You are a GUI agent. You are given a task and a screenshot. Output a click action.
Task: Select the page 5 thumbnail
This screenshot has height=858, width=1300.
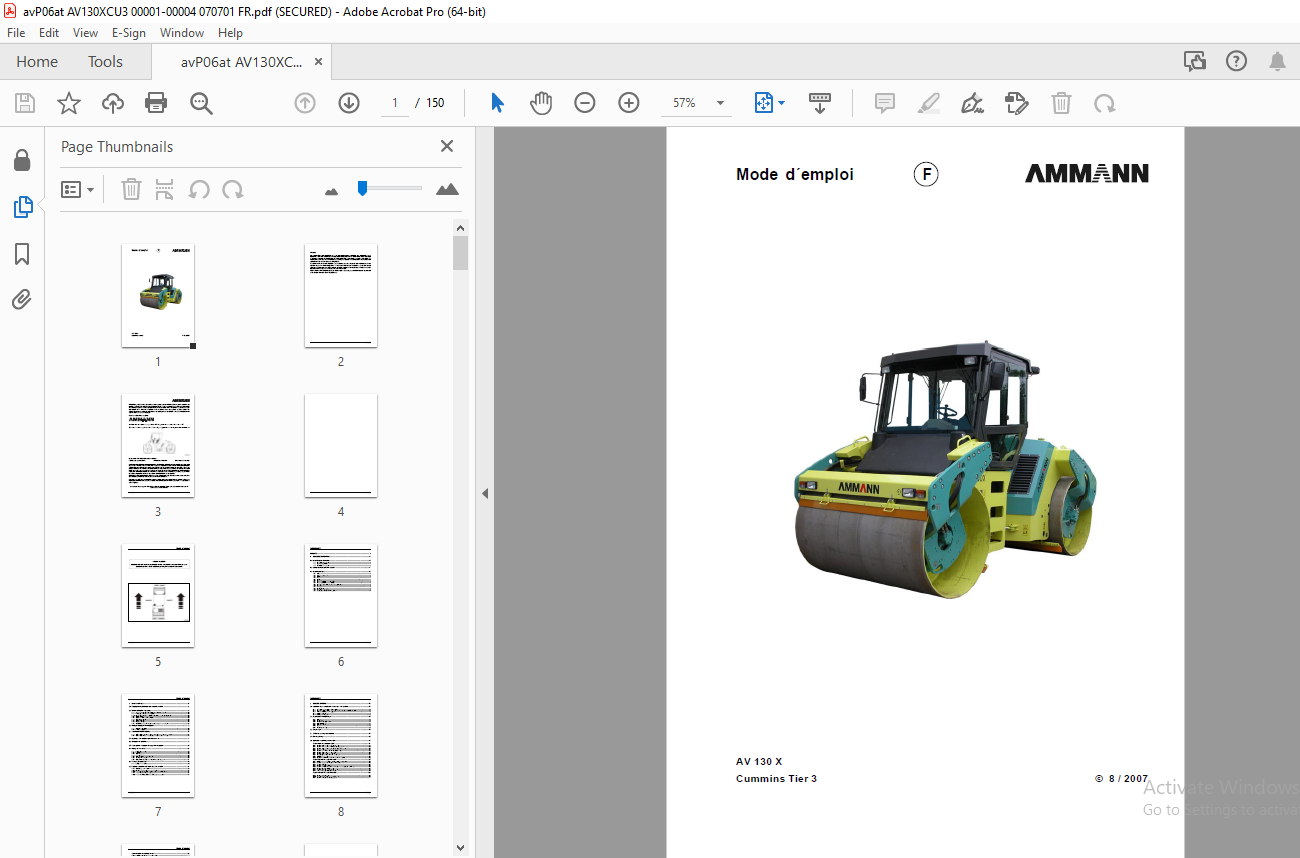tap(158, 596)
